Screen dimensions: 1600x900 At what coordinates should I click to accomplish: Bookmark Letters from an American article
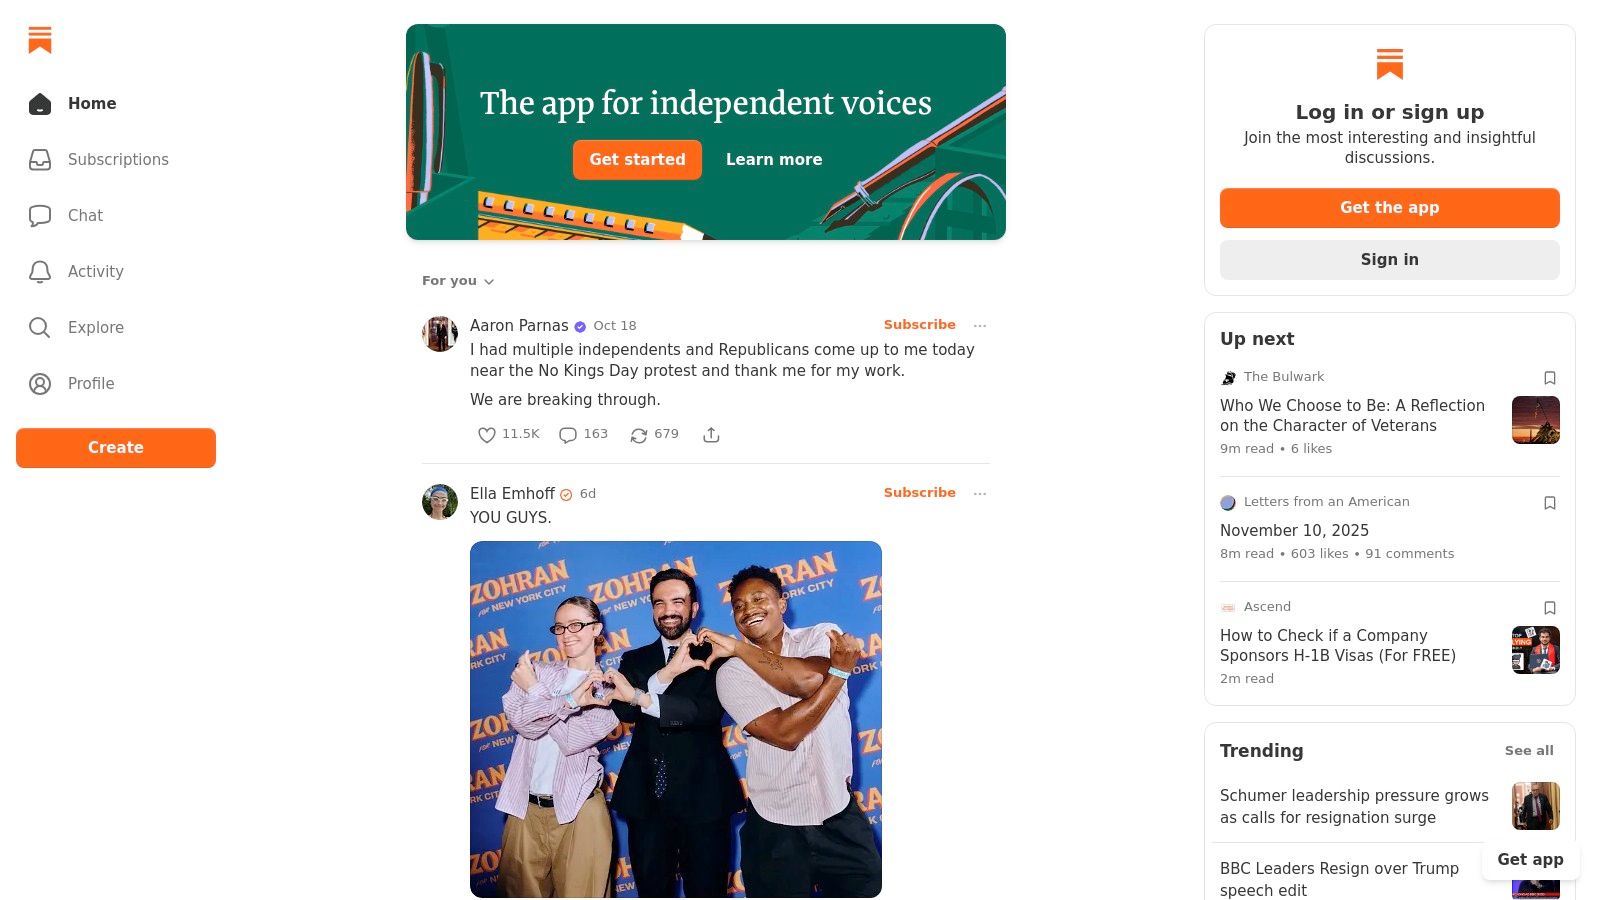pos(1550,503)
